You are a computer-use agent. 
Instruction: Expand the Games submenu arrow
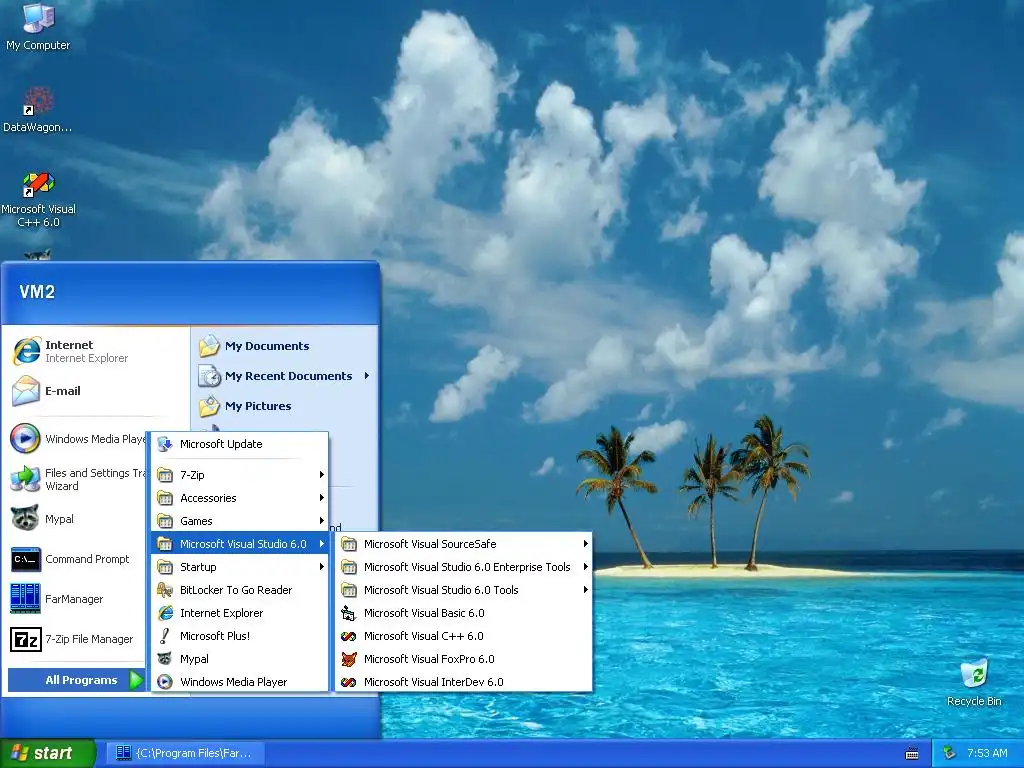click(x=322, y=520)
